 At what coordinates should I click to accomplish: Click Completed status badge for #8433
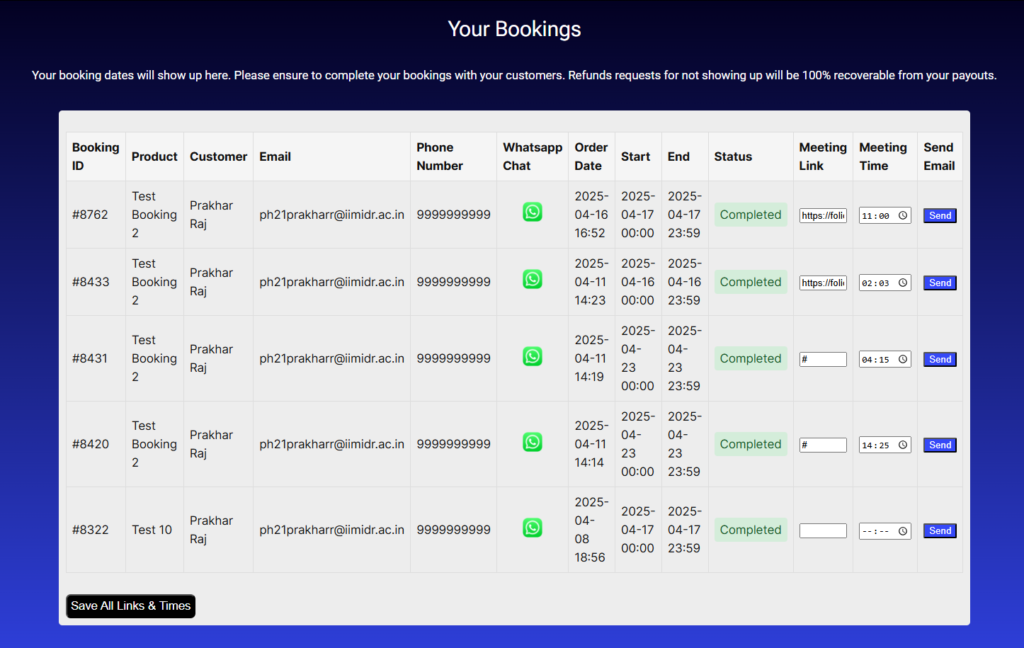[750, 282]
